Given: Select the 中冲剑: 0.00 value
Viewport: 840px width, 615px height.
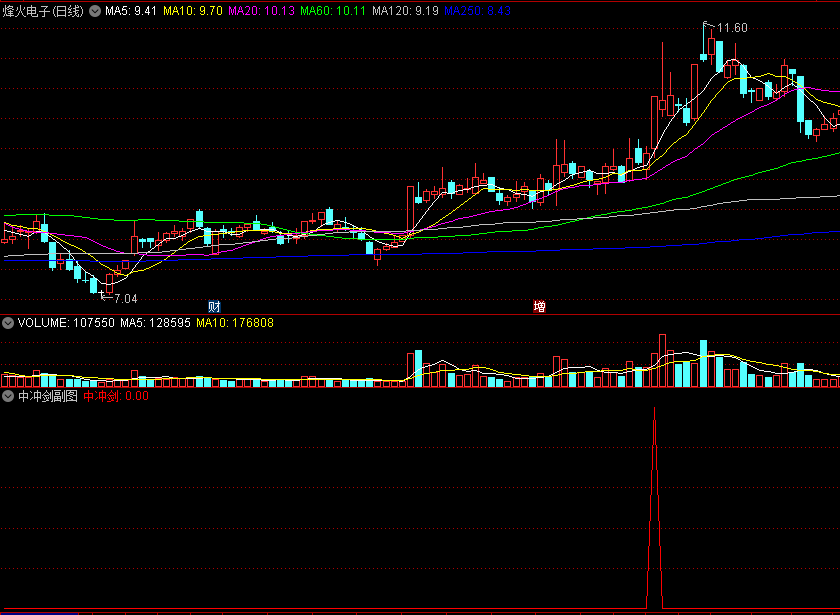Looking at the screenshot, I should click(116, 396).
